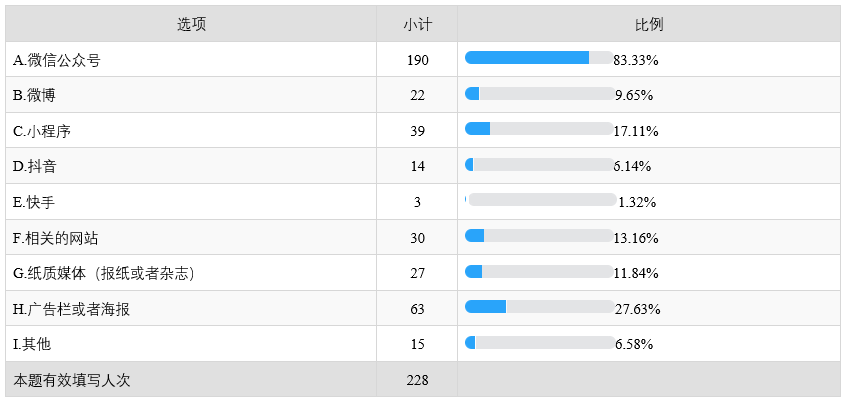The width and height of the screenshot is (848, 401).
Task: Select the A.微信公众号 option label
Action: click(x=57, y=60)
